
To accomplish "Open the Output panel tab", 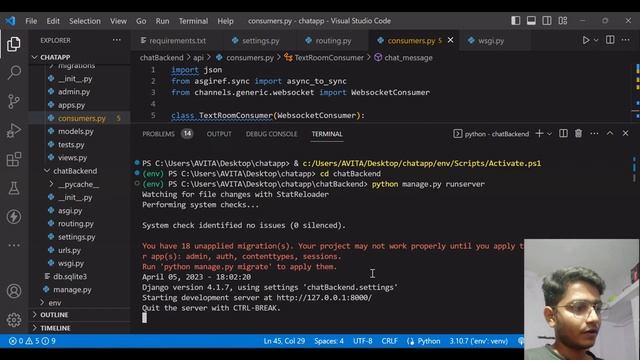I will coord(219,134).
